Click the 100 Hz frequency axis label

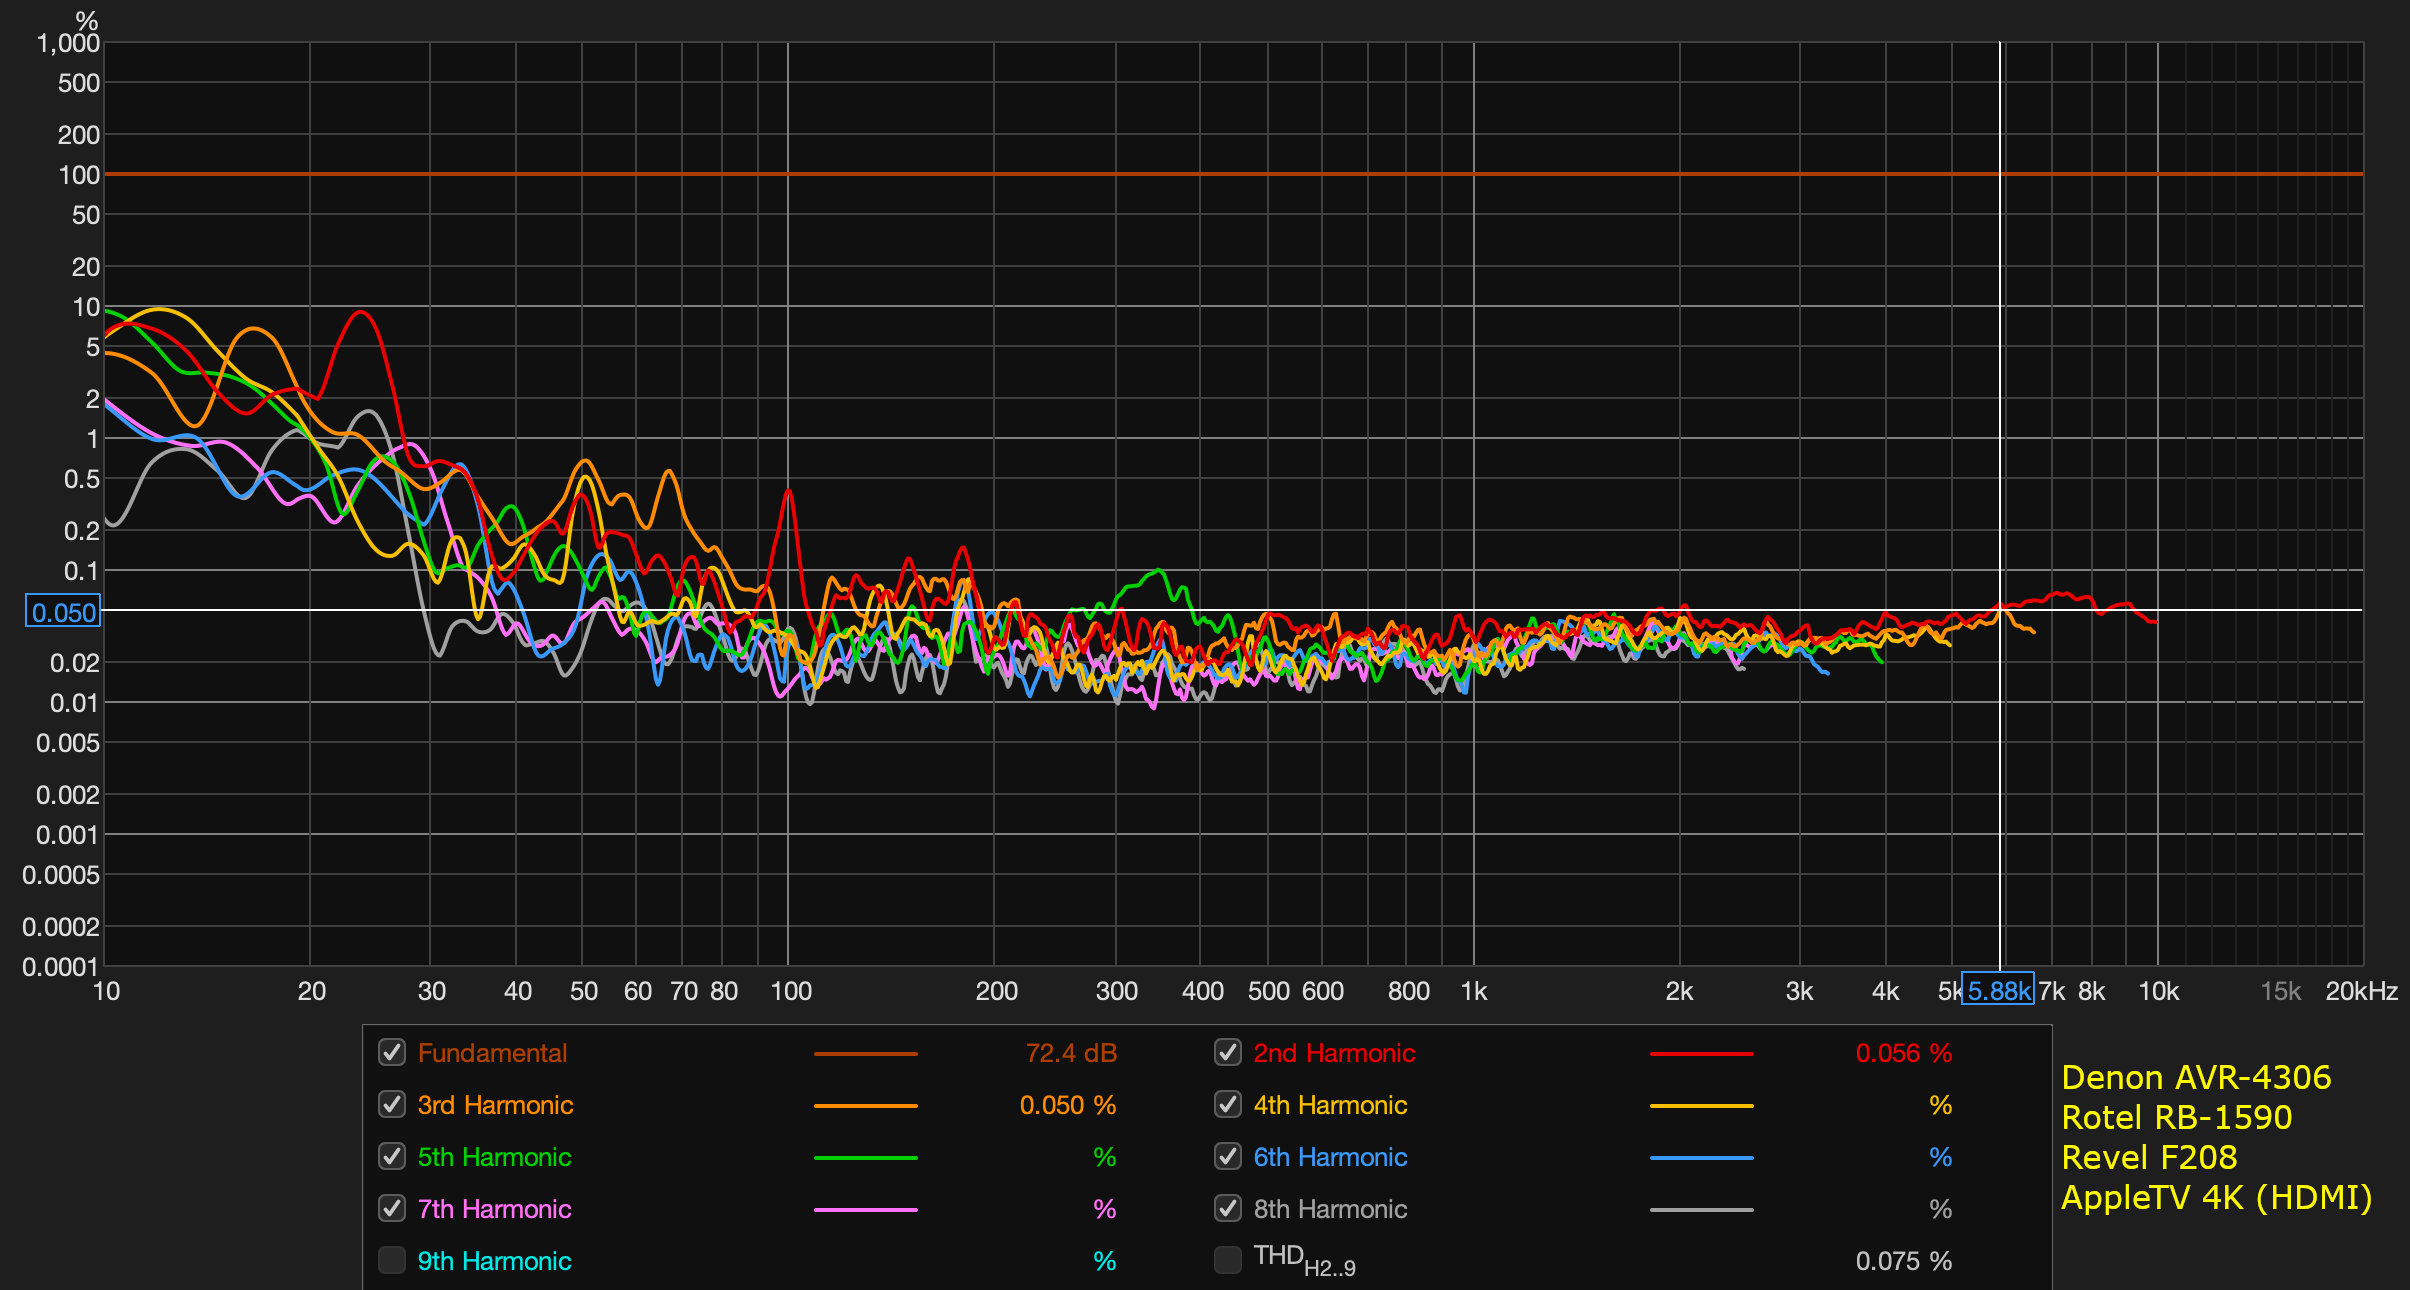tap(791, 991)
